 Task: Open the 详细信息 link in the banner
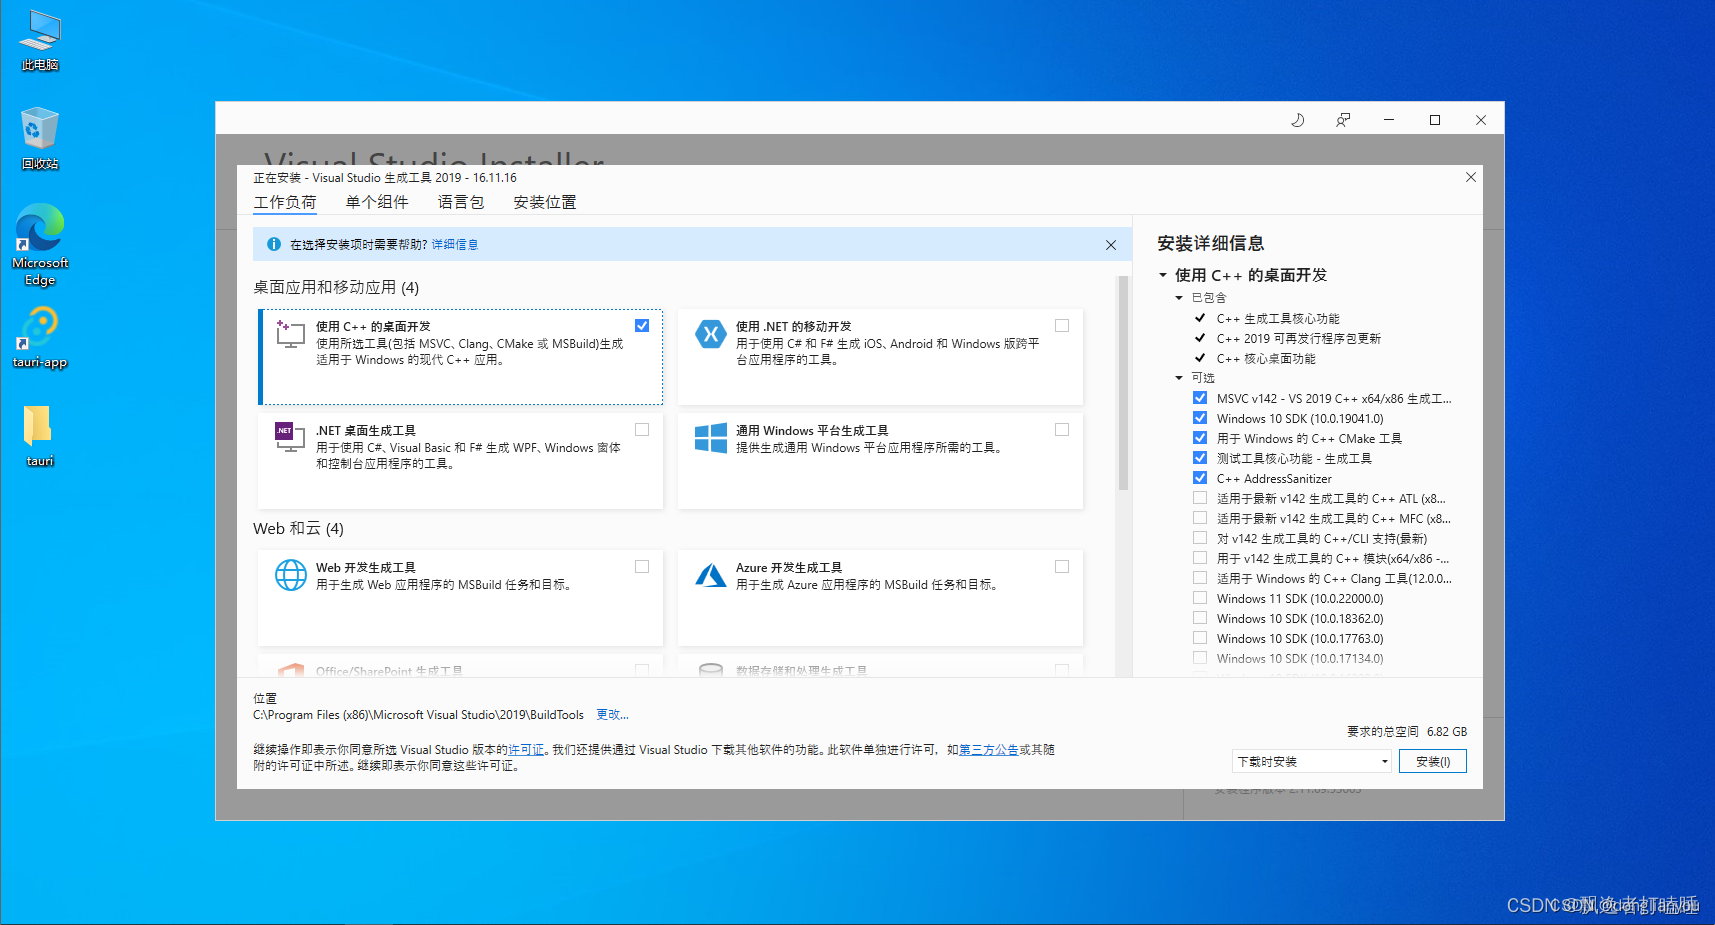[456, 243]
